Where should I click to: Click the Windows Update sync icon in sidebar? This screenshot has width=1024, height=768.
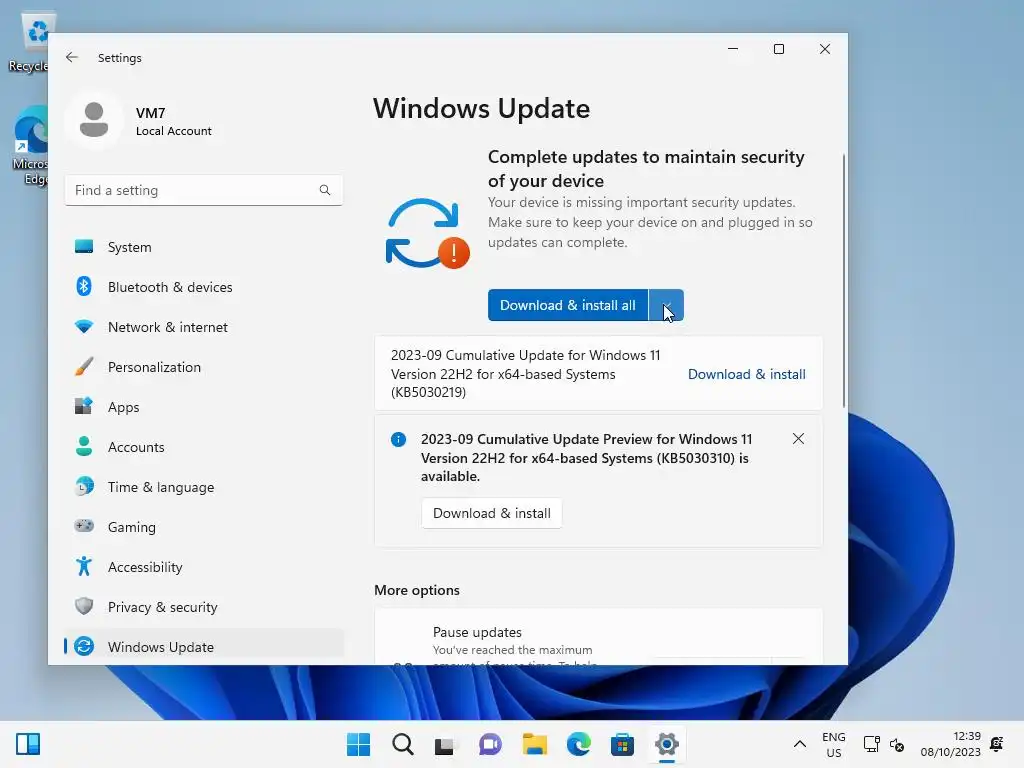[84, 646]
